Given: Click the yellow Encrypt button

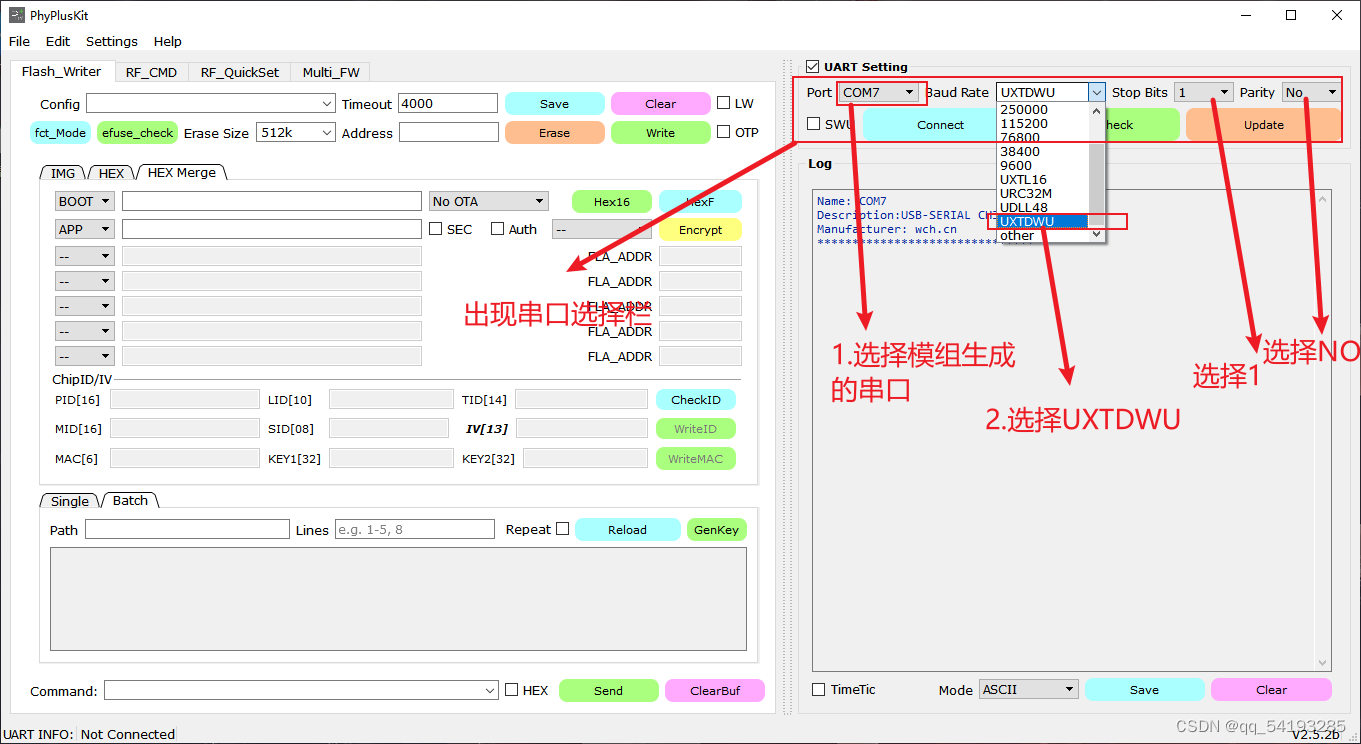Looking at the screenshot, I should pyautogui.click(x=700, y=229).
